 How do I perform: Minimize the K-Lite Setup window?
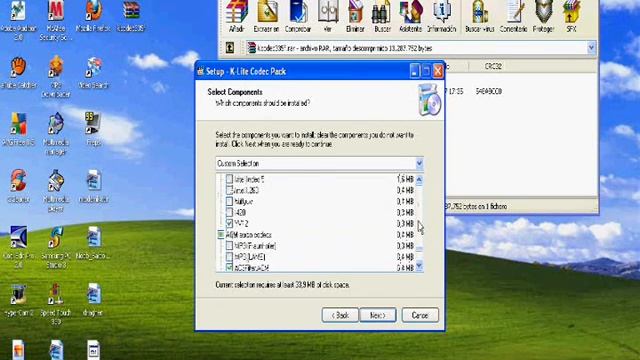point(414,71)
